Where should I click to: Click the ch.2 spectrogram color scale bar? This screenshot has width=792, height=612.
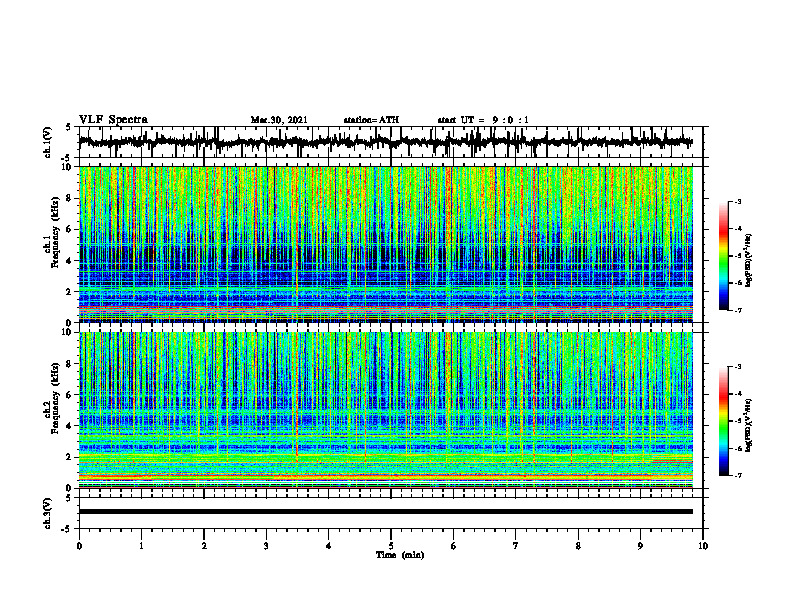point(724,421)
